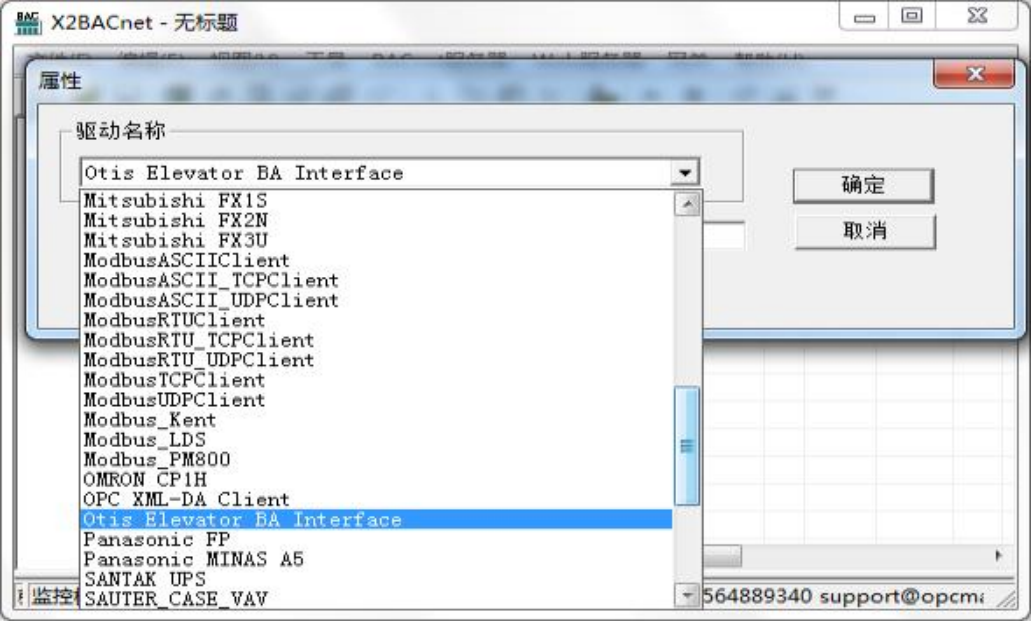The width and height of the screenshot is (1031, 622).
Task: Click support@opcm text in the status bar
Action: pos(901,596)
